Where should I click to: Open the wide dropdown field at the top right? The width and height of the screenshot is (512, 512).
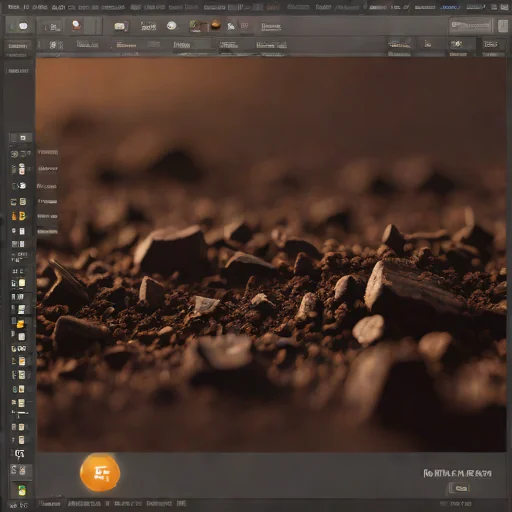[470, 26]
